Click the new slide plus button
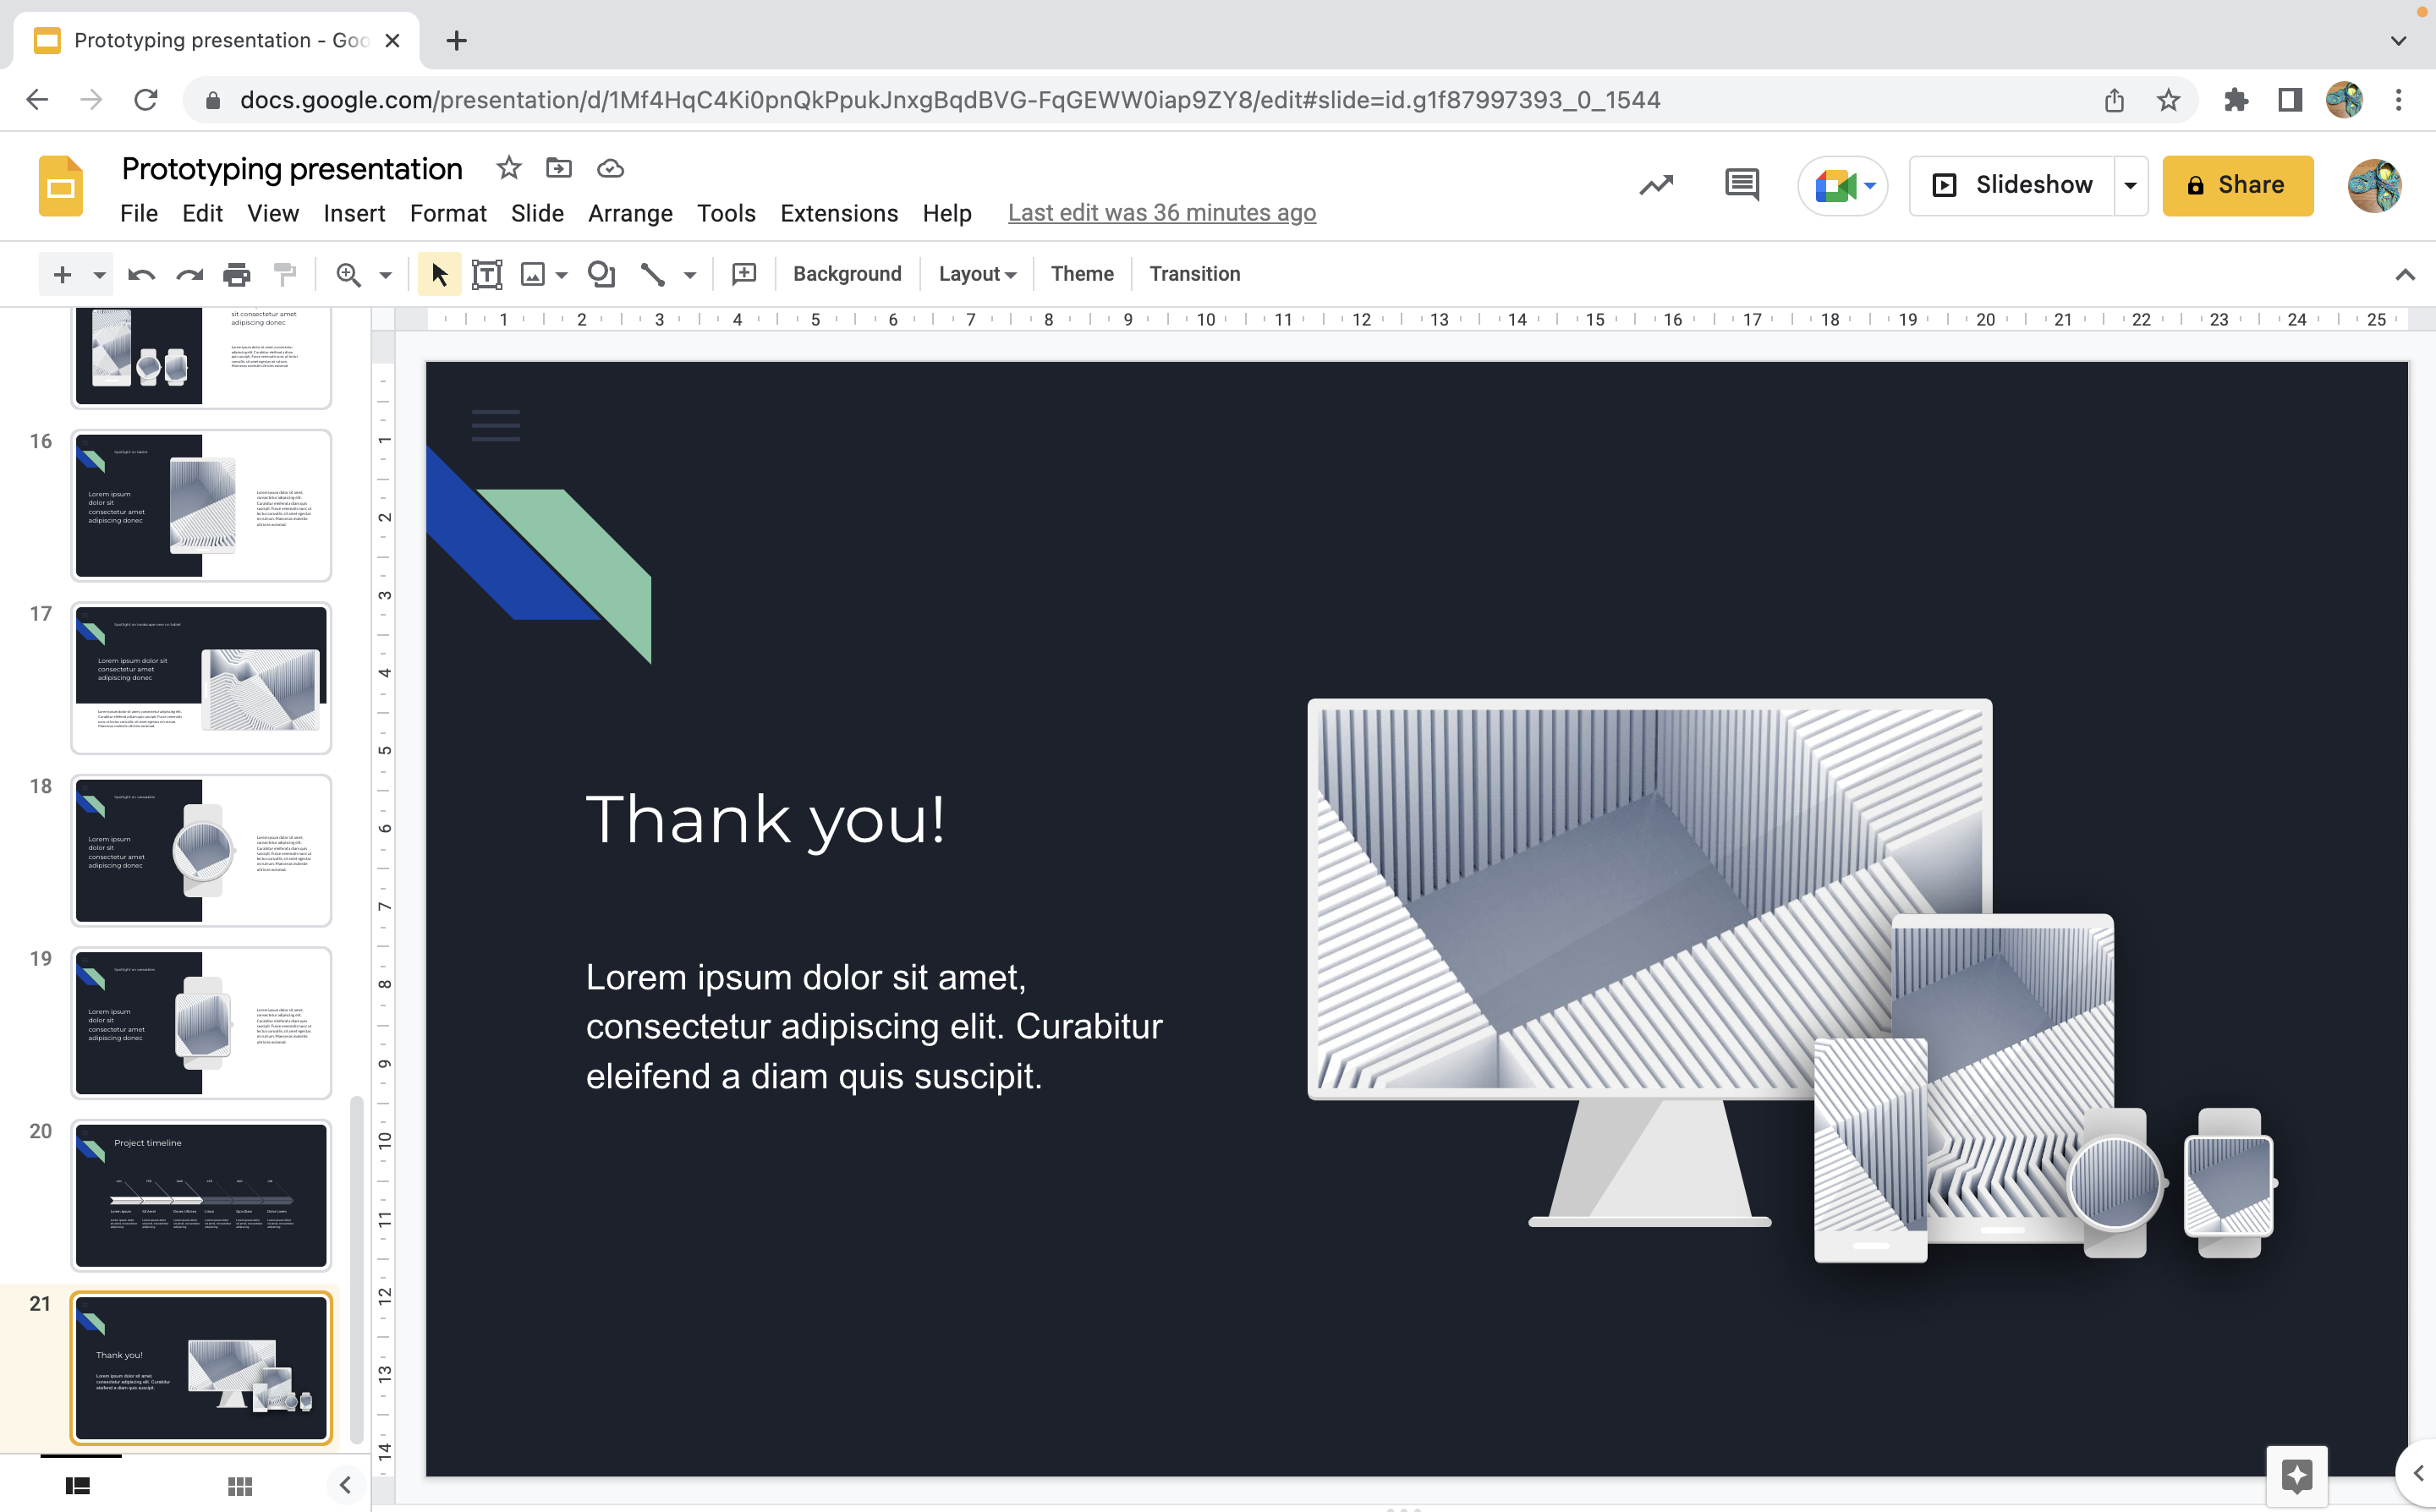 62,274
